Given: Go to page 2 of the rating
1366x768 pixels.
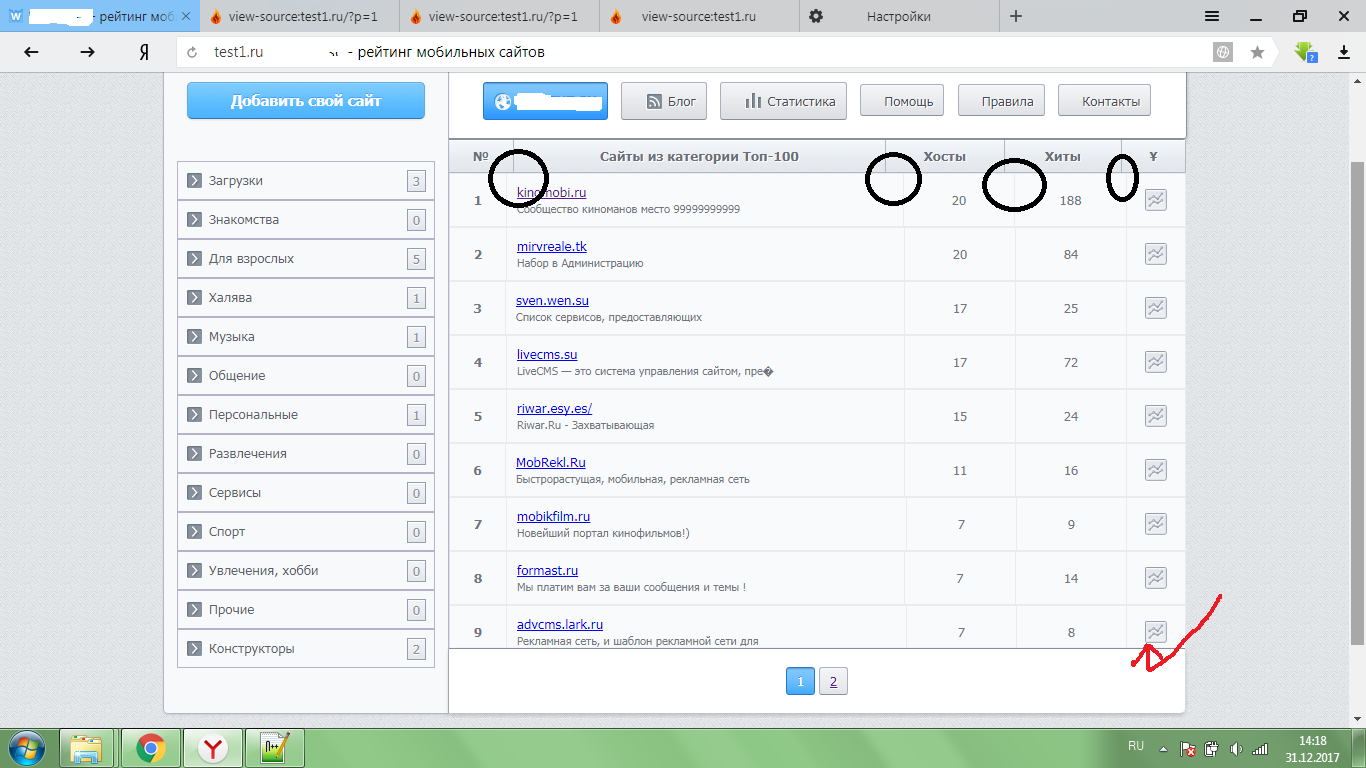Looking at the screenshot, I should (x=833, y=682).
